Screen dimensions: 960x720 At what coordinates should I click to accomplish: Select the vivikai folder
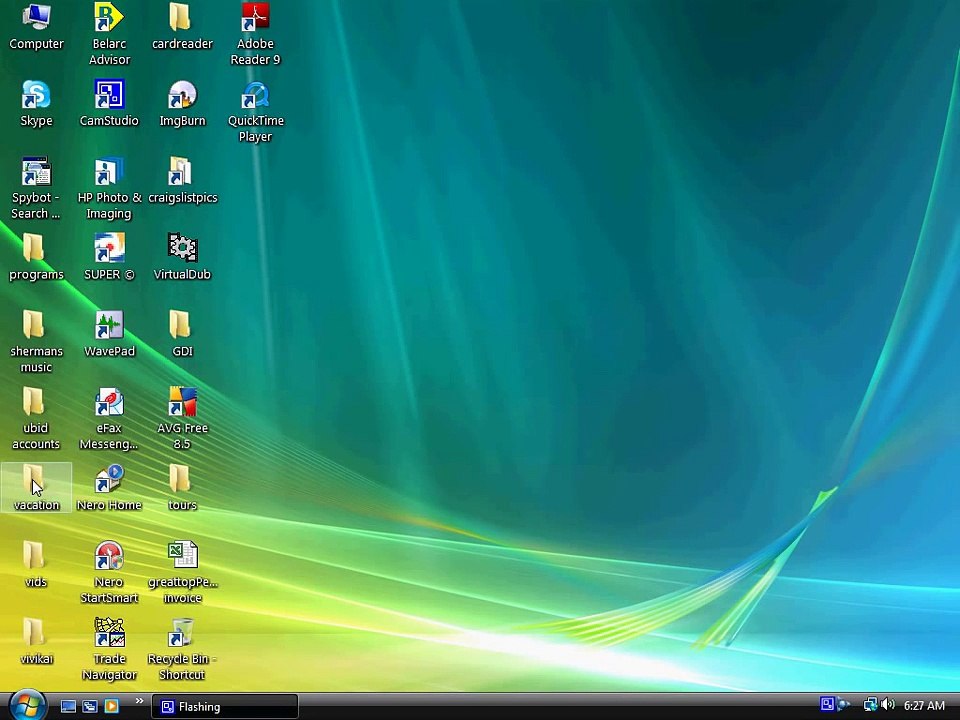[36, 642]
